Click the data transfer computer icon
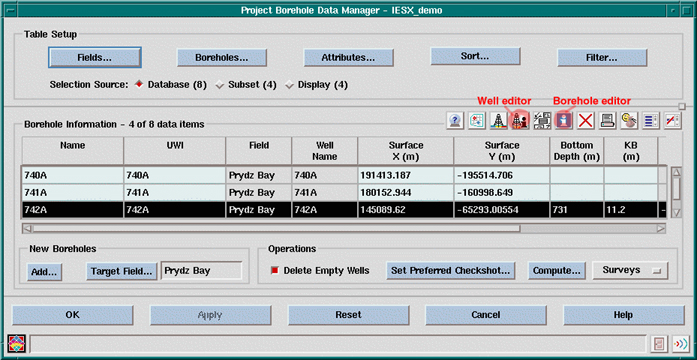The height and width of the screenshot is (360, 697). pos(542,120)
